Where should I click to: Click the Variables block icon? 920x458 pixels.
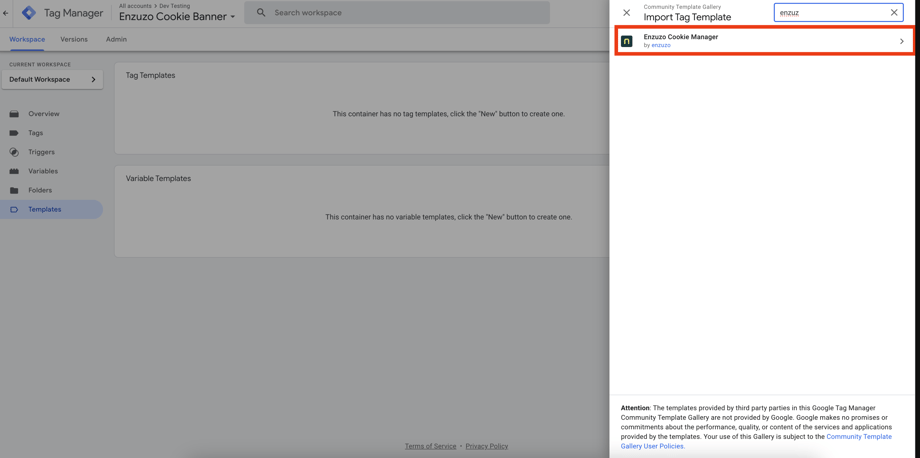coord(15,171)
